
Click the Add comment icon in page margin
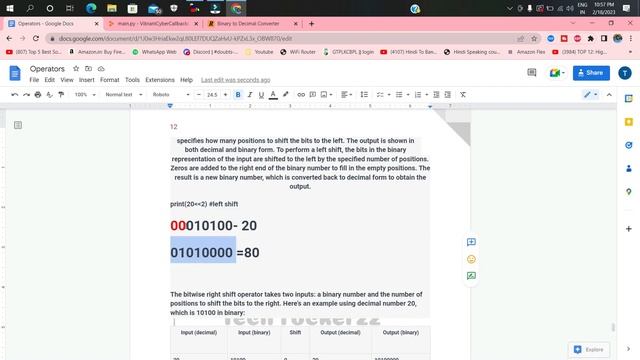point(471,242)
